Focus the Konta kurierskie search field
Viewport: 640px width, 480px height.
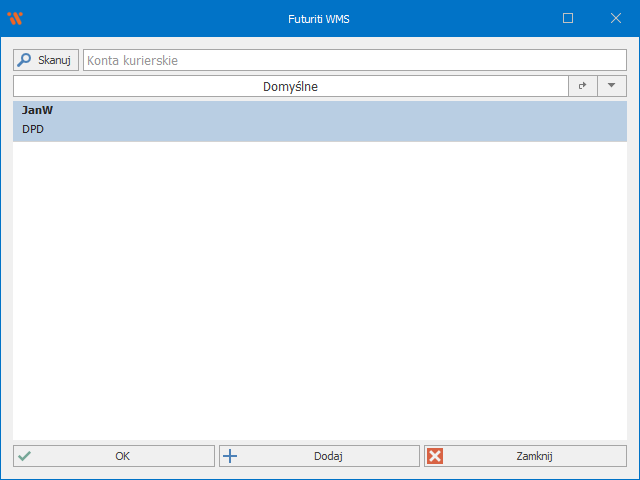[354, 60]
